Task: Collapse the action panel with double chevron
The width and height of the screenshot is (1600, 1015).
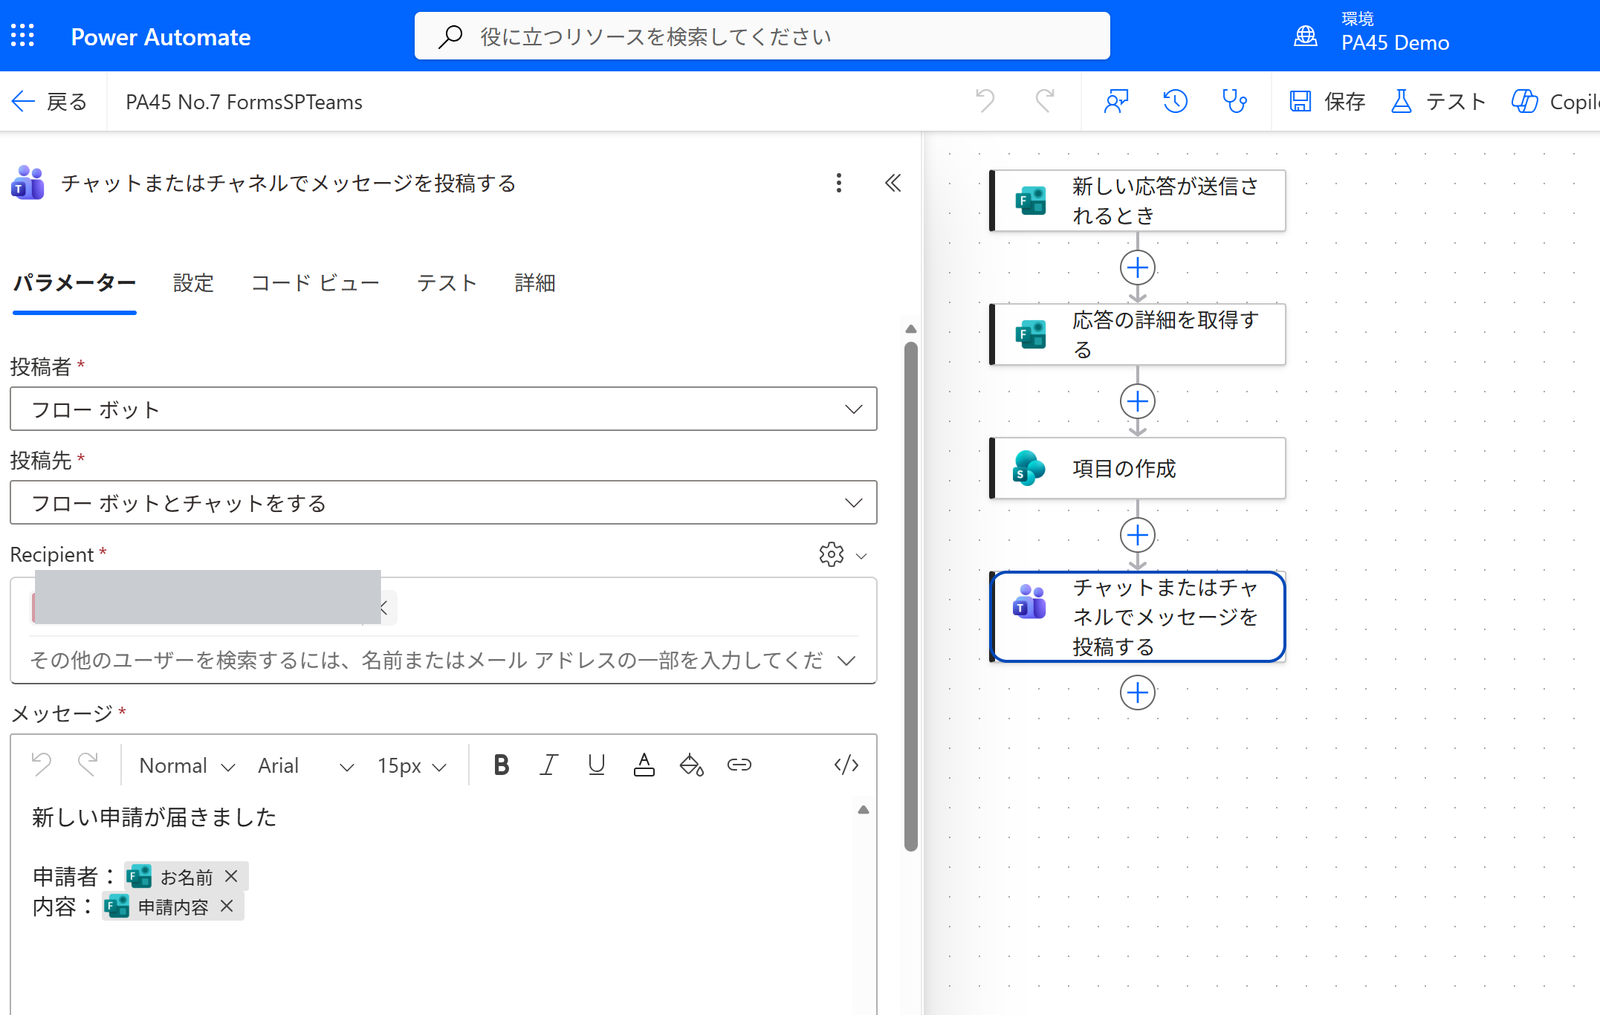Action: click(893, 183)
